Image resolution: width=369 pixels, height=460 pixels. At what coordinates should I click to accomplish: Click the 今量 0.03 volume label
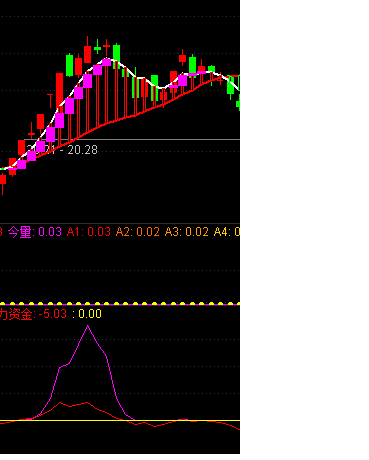35,232
